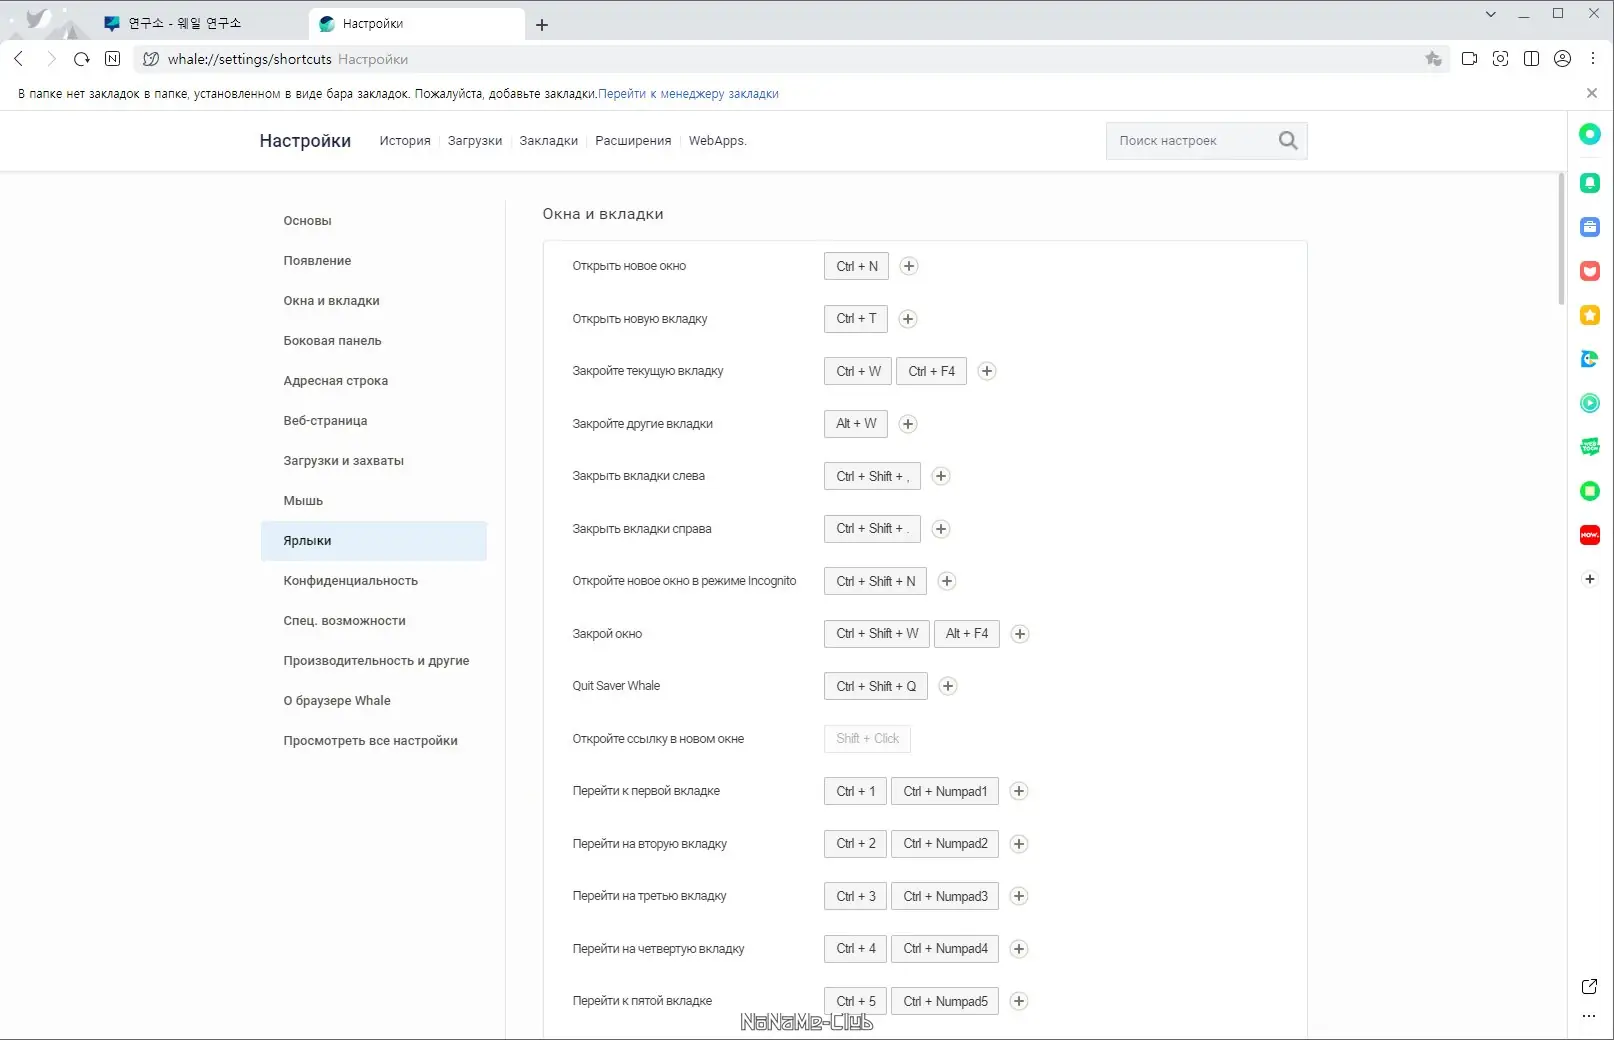Click the bookmark manager link in the bar
Viewport: 1614px width, 1040px height.
tap(688, 94)
